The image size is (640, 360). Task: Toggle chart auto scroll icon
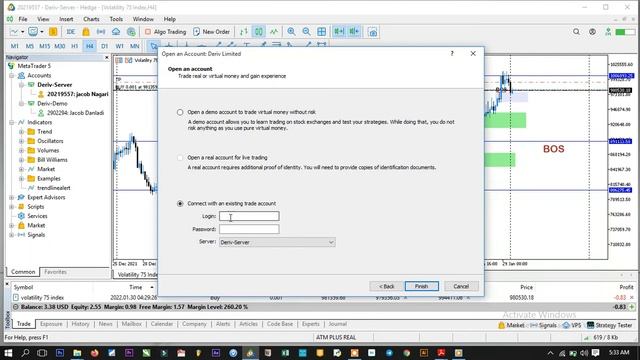click(x=339, y=31)
